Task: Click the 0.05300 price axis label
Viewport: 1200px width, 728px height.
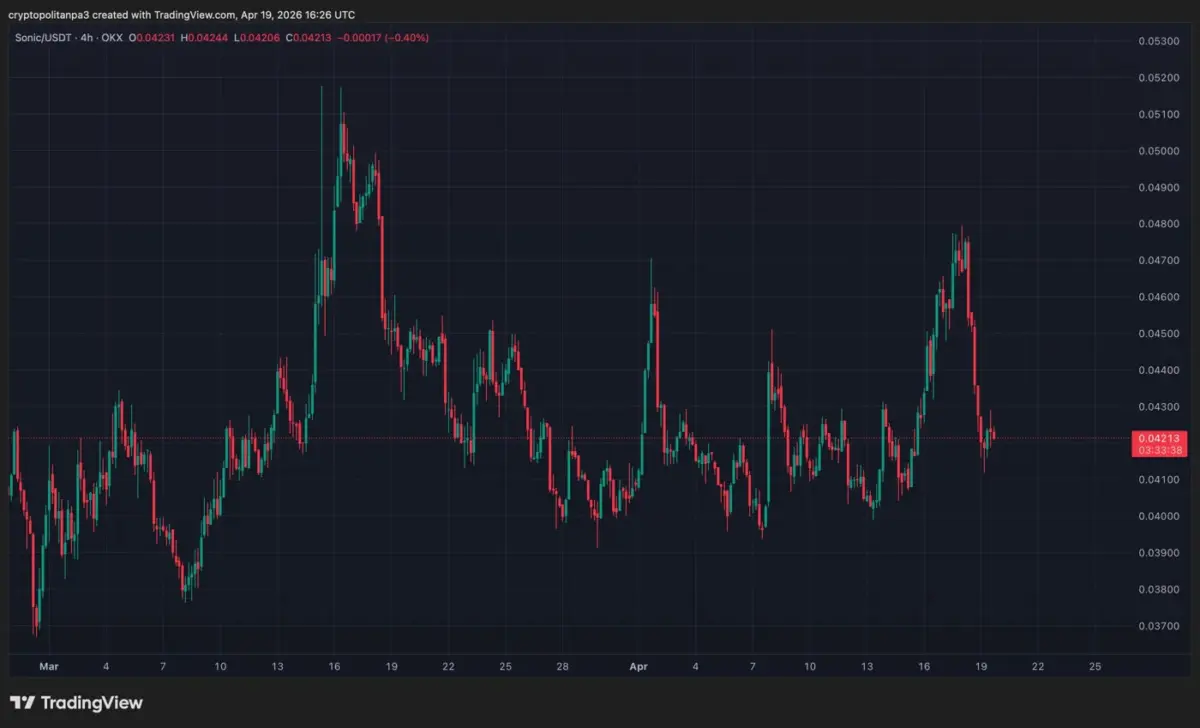Action: 1158,41
